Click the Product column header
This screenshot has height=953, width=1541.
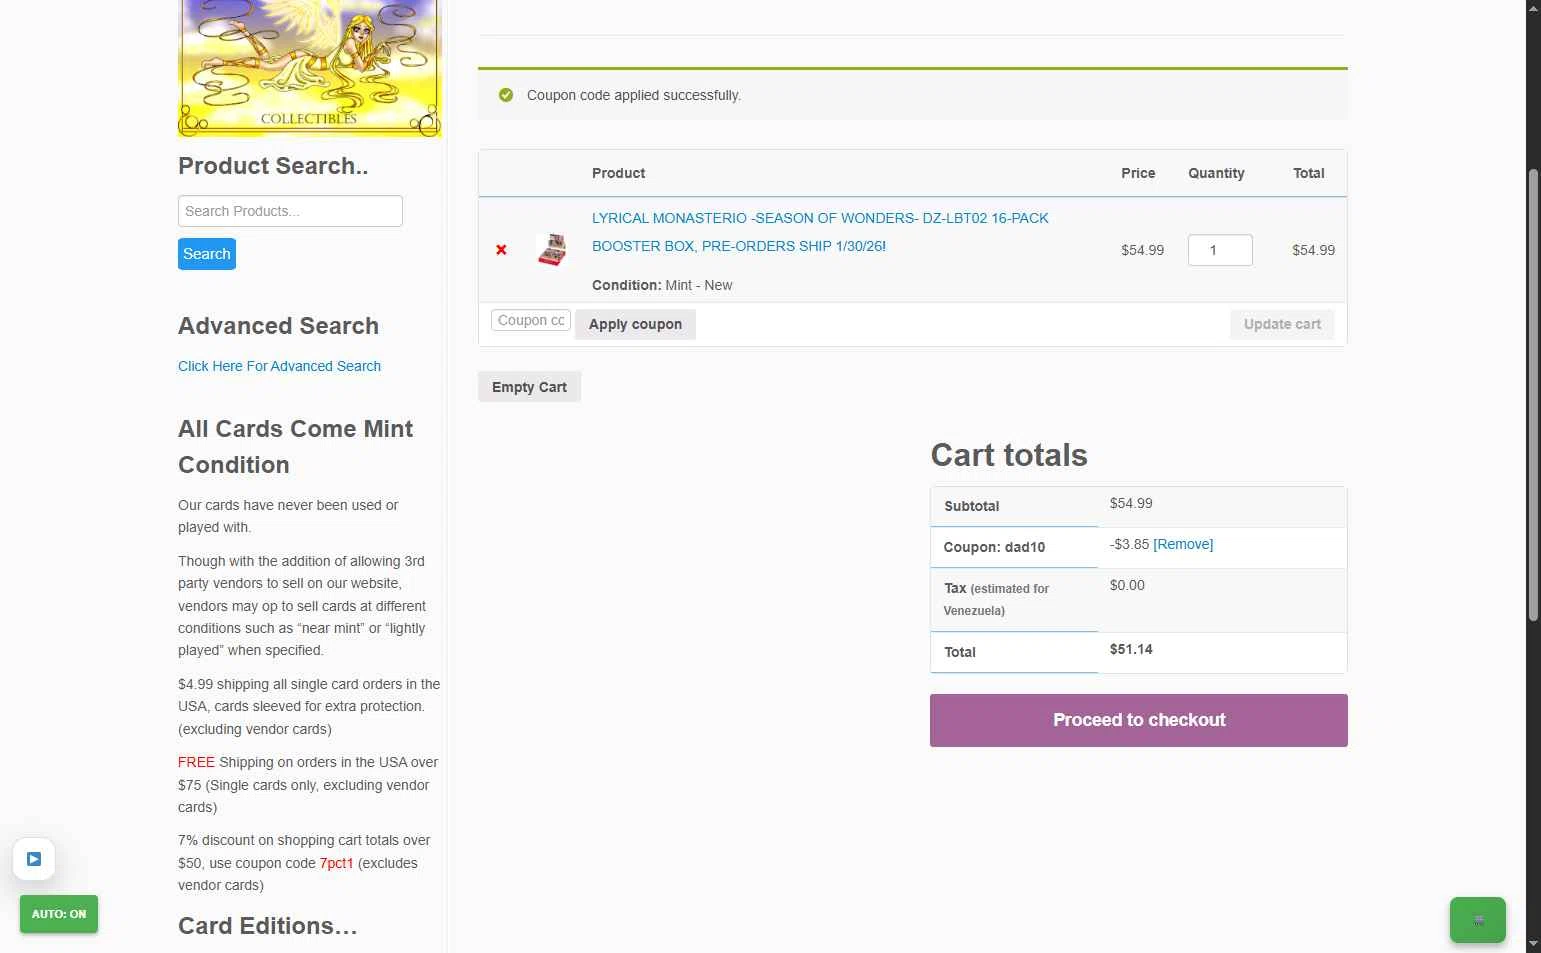point(618,173)
